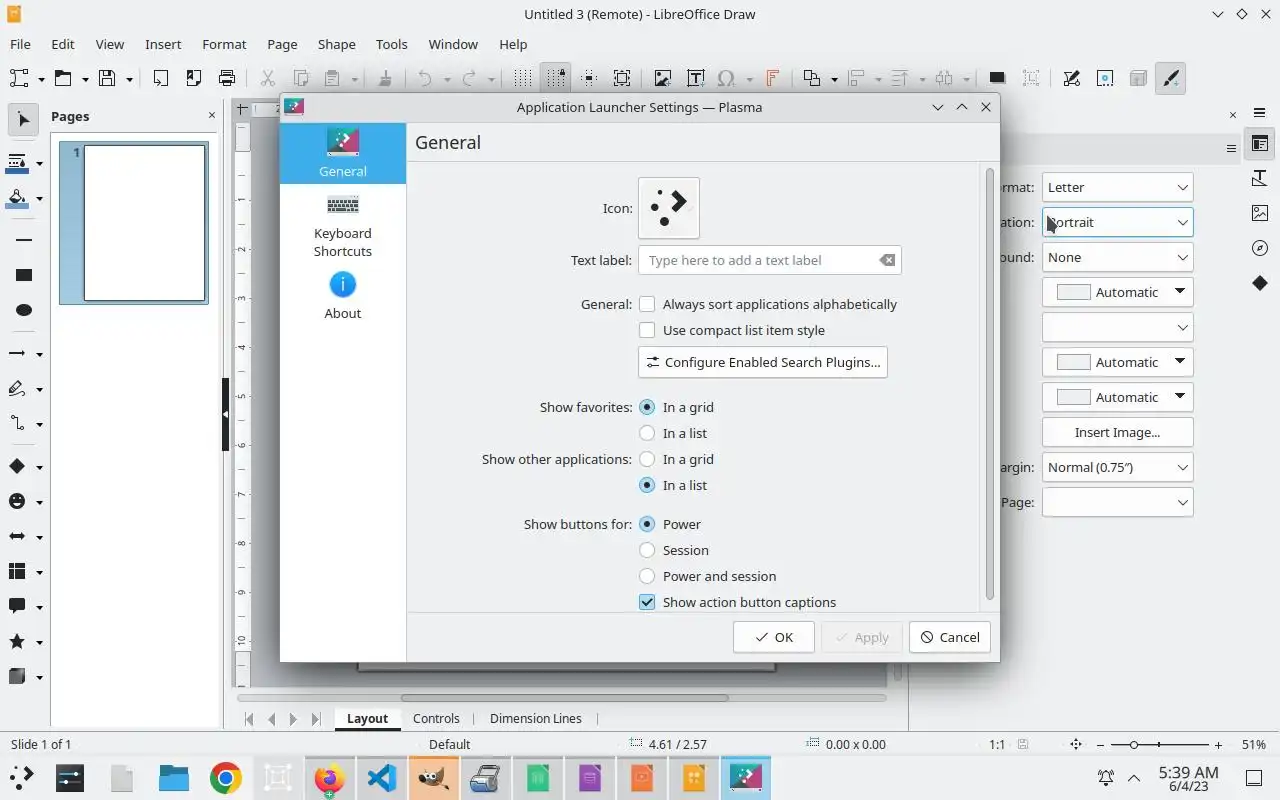The width and height of the screenshot is (1280, 800).
Task: Select Show favorites In a grid
Action: coord(677,407)
